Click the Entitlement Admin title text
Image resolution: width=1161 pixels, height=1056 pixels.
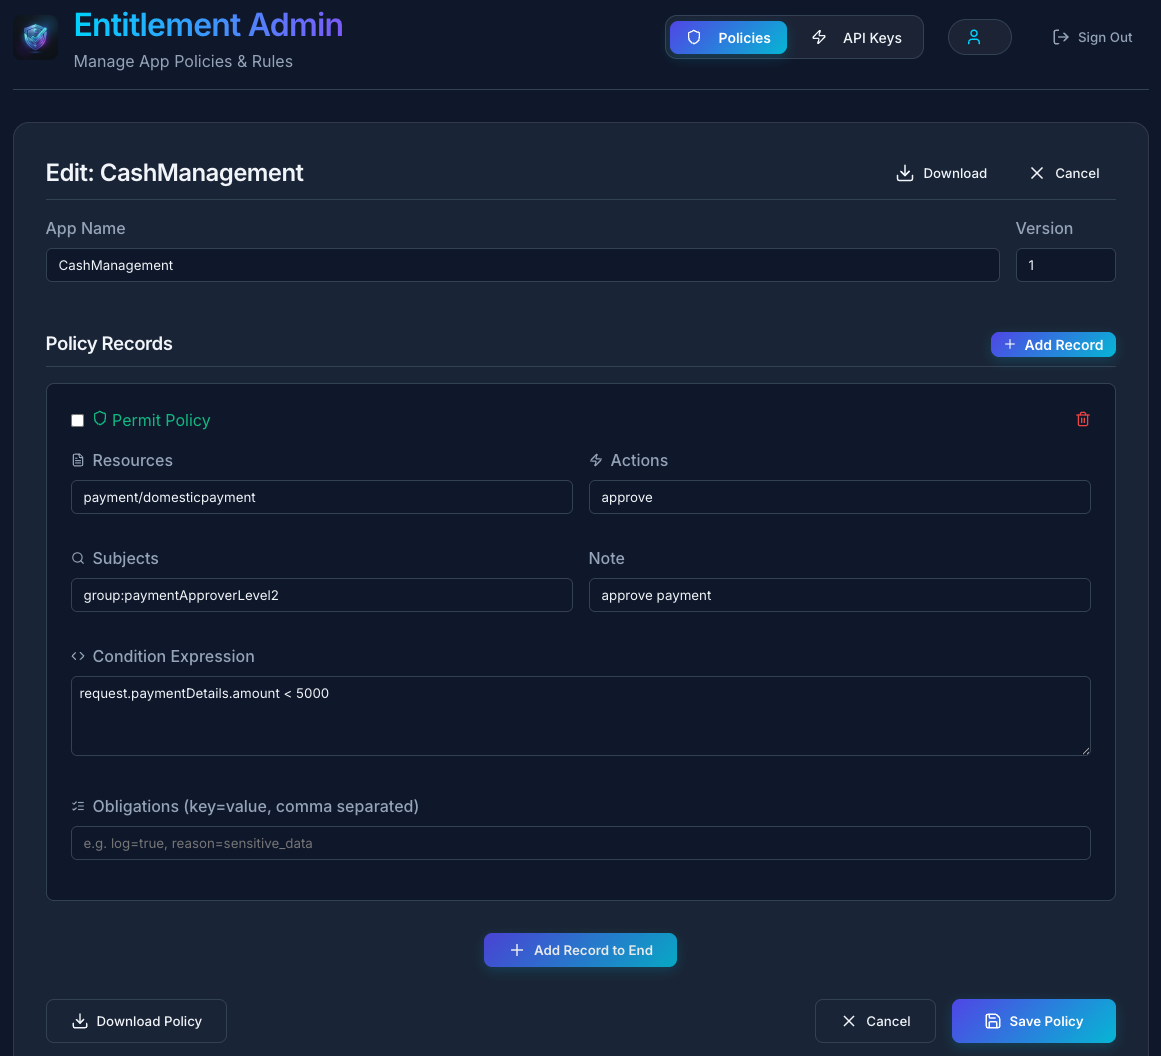click(x=208, y=25)
